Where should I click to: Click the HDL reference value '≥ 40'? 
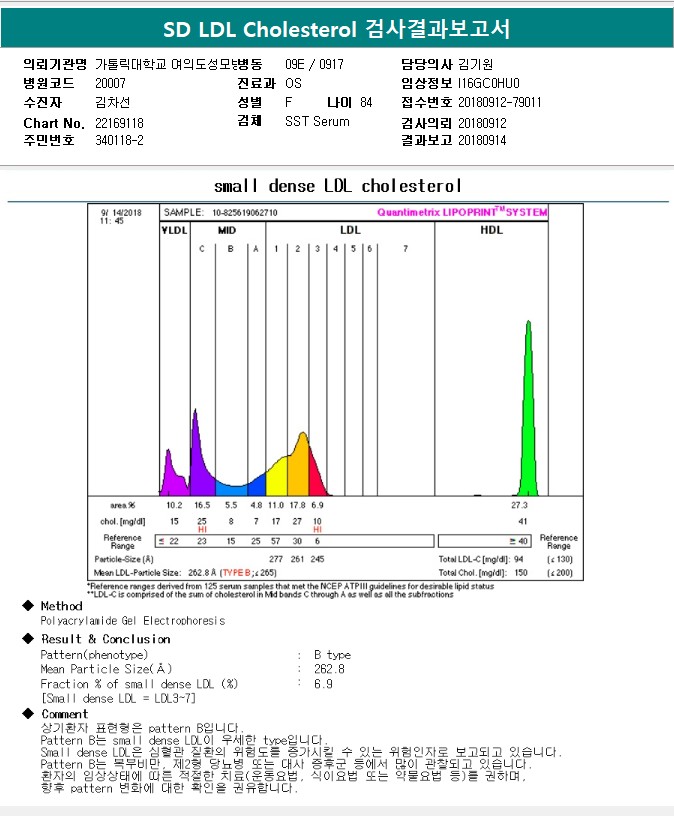(x=518, y=541)
